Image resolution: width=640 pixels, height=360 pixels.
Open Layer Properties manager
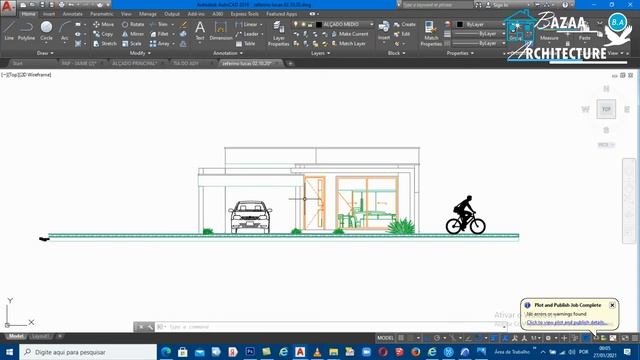tap(278, 33)
